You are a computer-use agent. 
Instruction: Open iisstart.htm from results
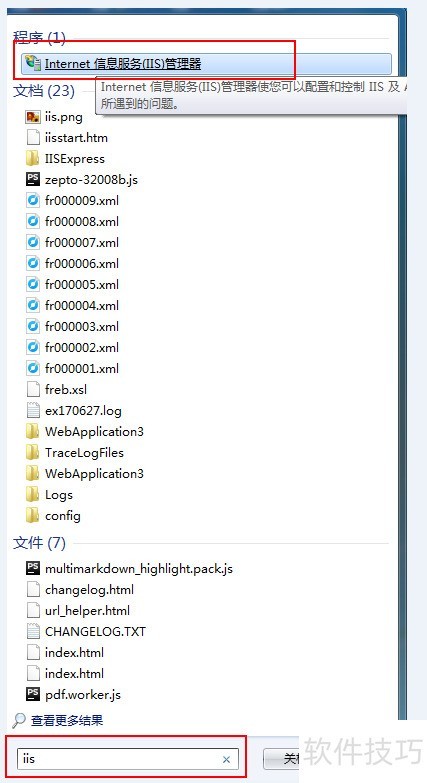[x=66, y=138]
